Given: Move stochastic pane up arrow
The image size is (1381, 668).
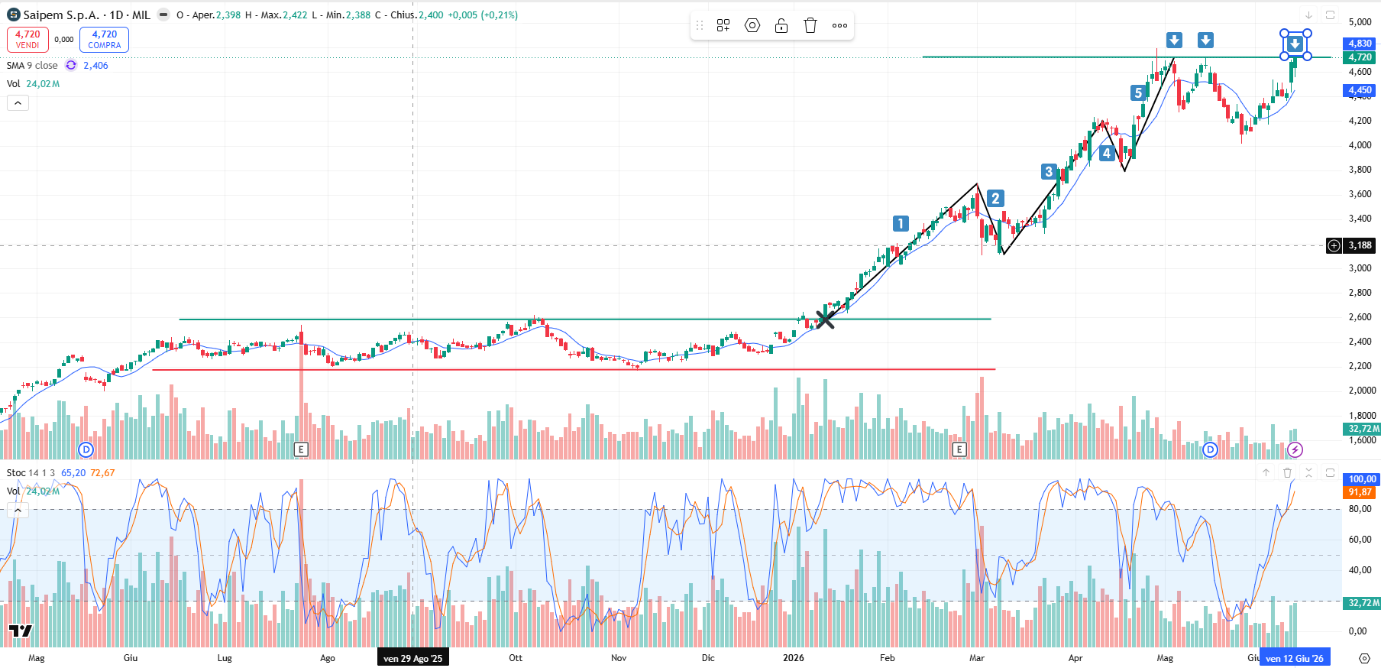Looking at the screenshot, I should [1266, 472].
